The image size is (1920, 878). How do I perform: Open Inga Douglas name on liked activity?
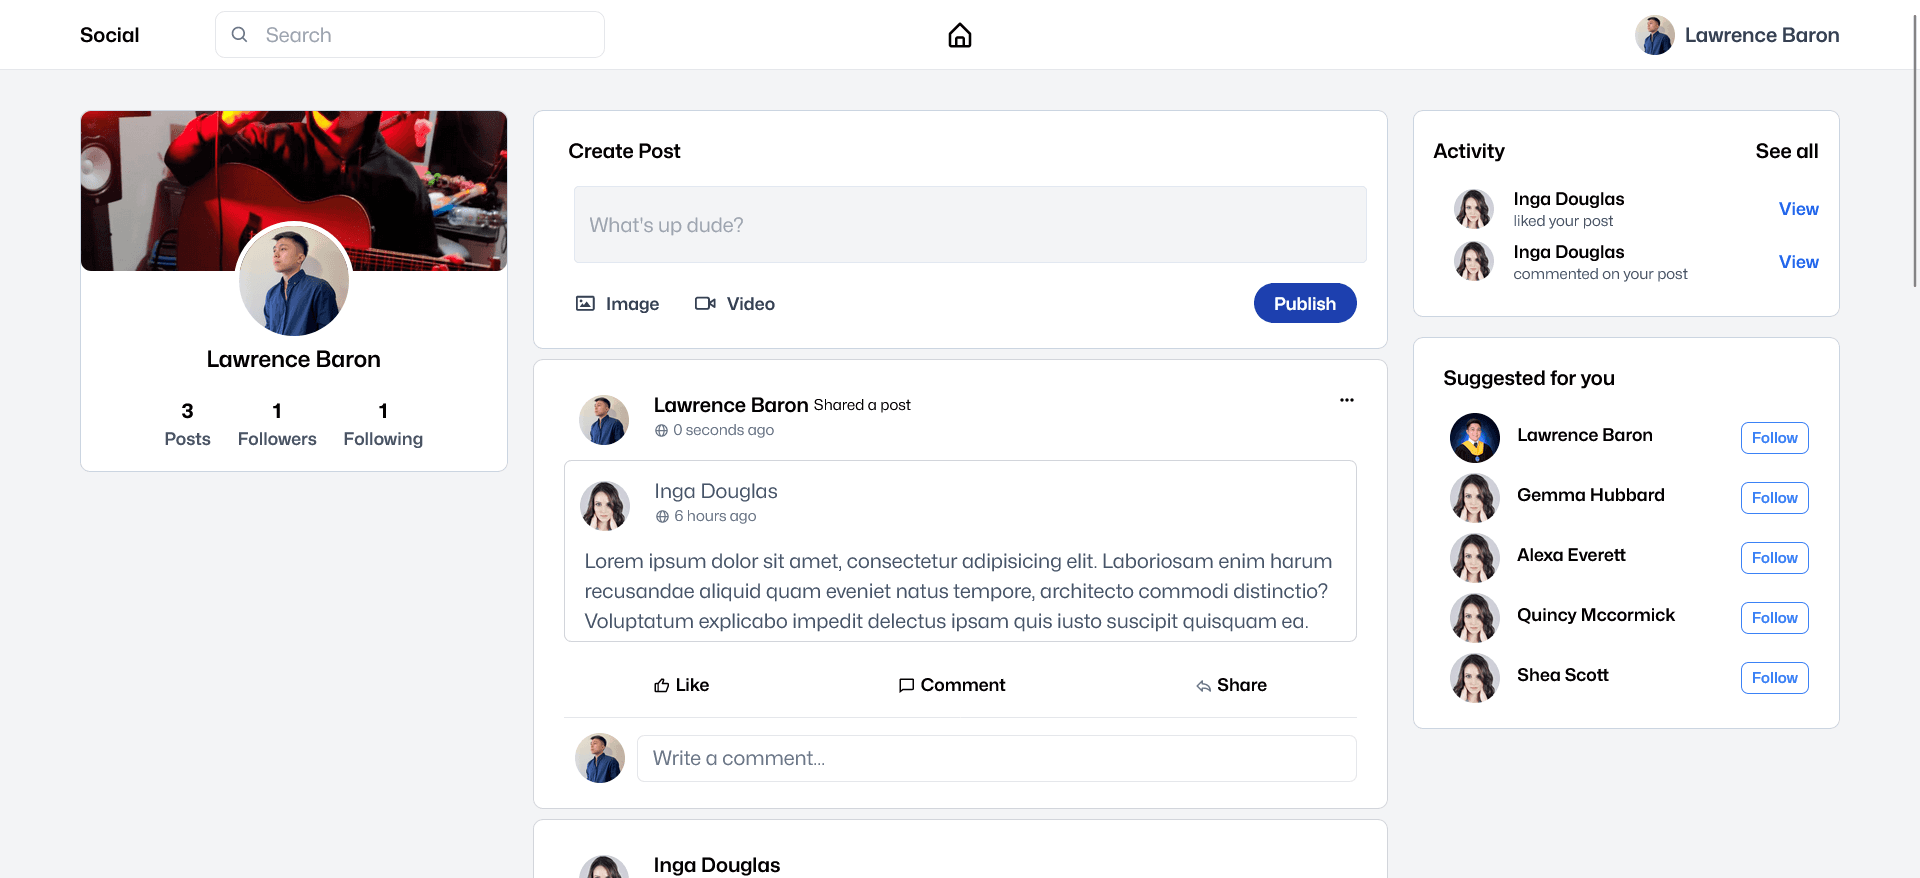pos(1569,199)
